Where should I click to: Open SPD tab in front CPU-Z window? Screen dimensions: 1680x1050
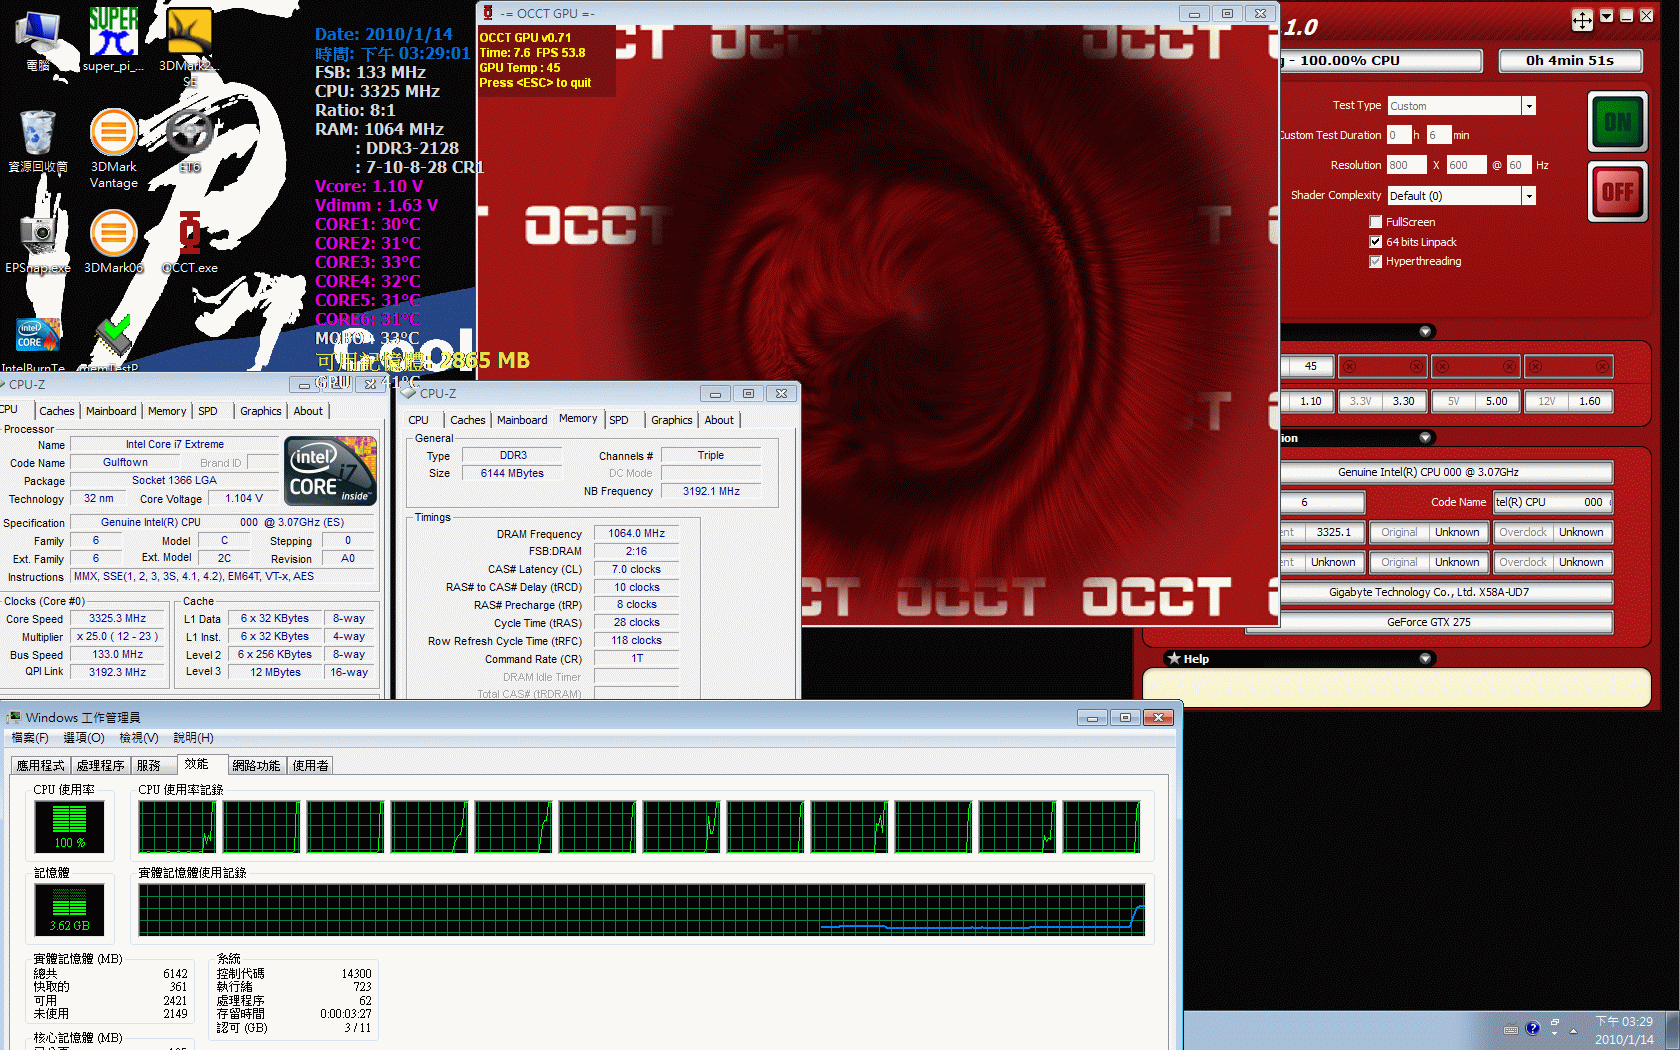tap(619, 420)
